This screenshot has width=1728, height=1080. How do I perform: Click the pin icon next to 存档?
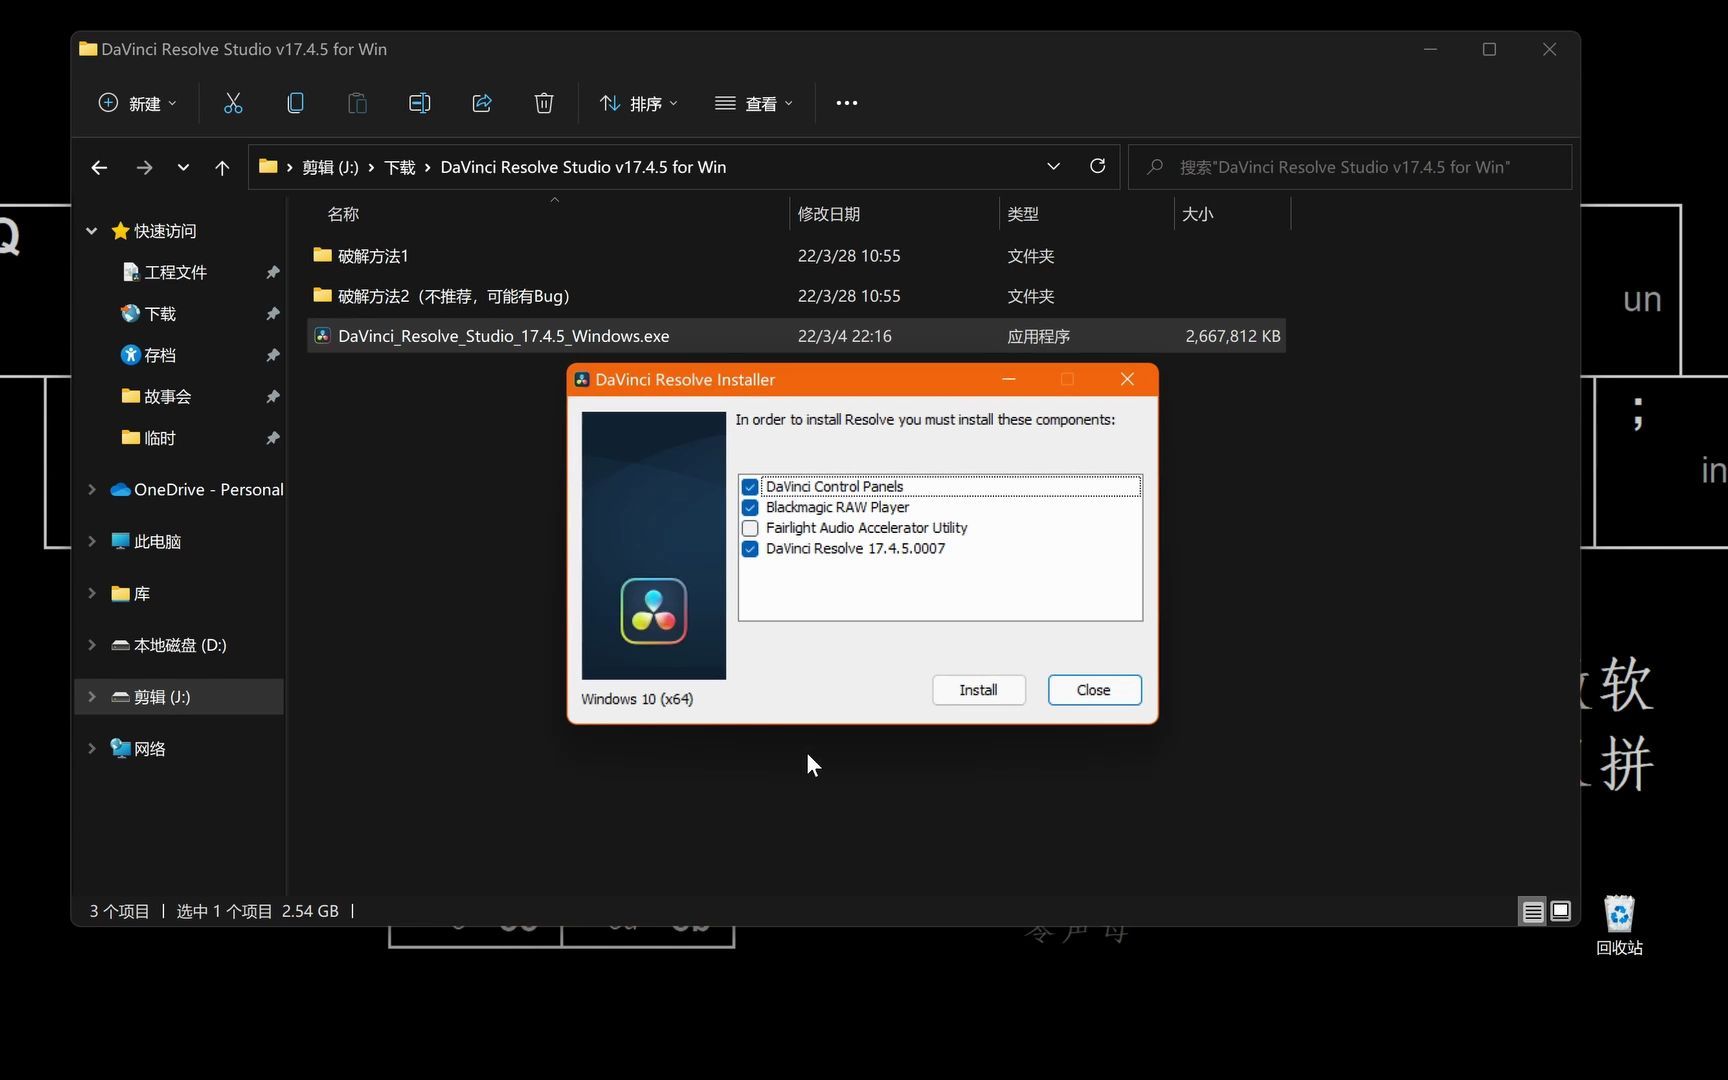coord(272,355)
